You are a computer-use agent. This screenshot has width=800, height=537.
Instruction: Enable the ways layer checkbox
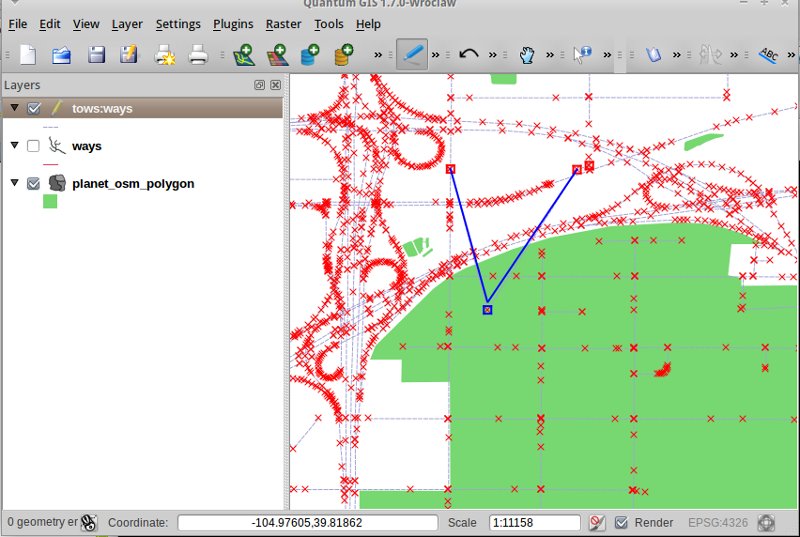pos(34,146)
